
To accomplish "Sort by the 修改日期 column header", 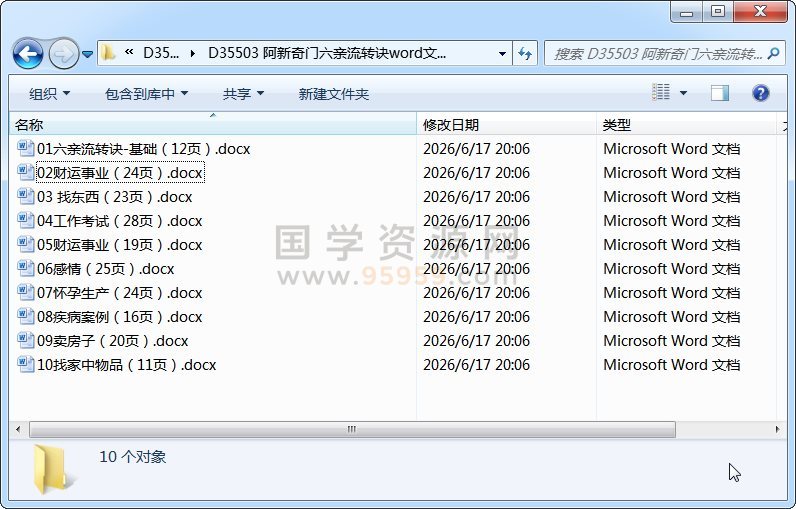I will coord(506,125).
